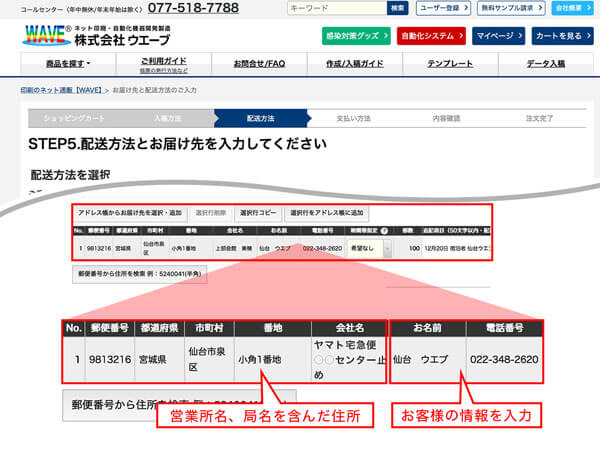Click the help icon beside 時間帯指定
Image resolution: width=600 pixels, height=450 pixels.
pyautogui.click(x=384, y=229)
